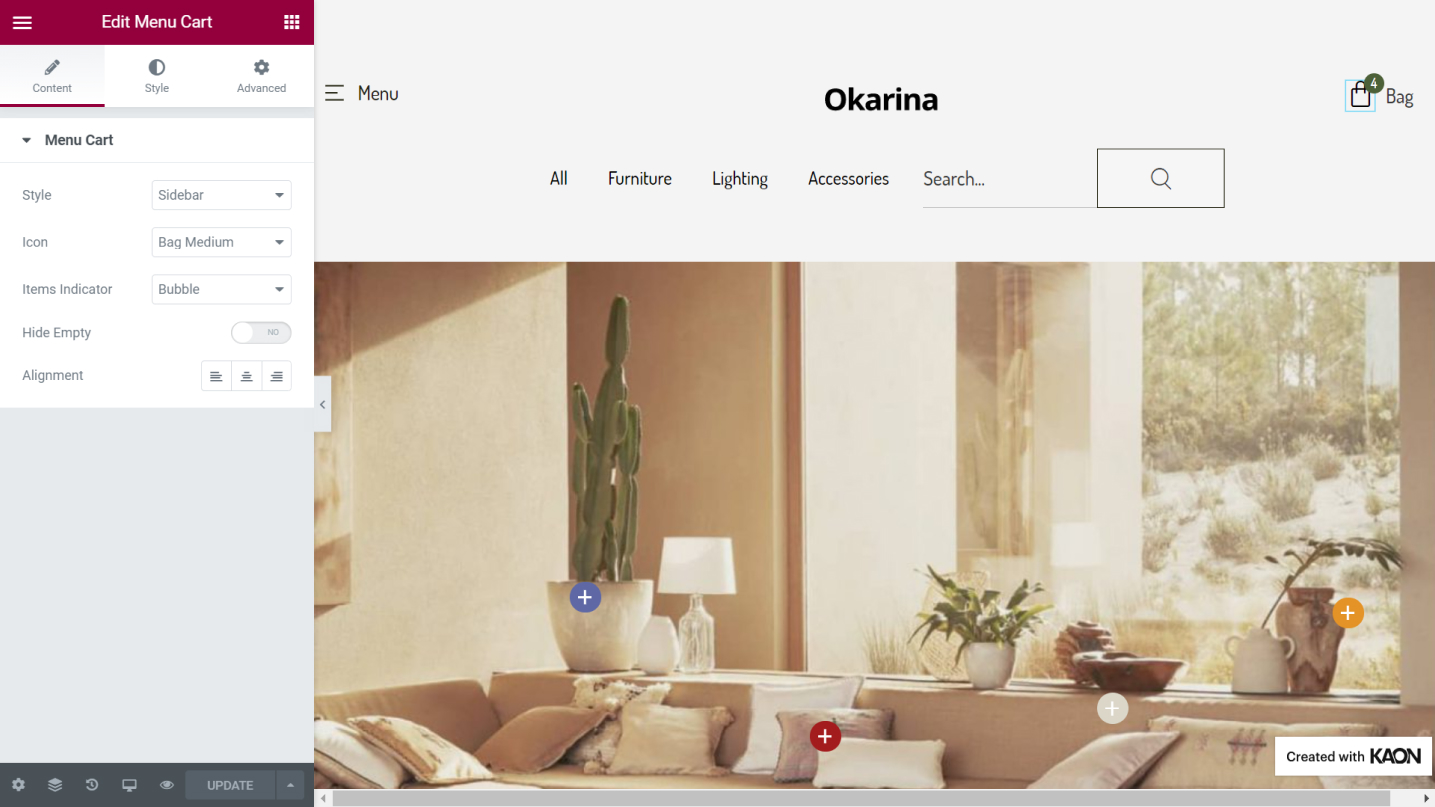The height and width of the screenshot is (807, 1435).
Task: Click the orange plus hotspot marker
Action: pyautogui.click(x=1348, y=612)
